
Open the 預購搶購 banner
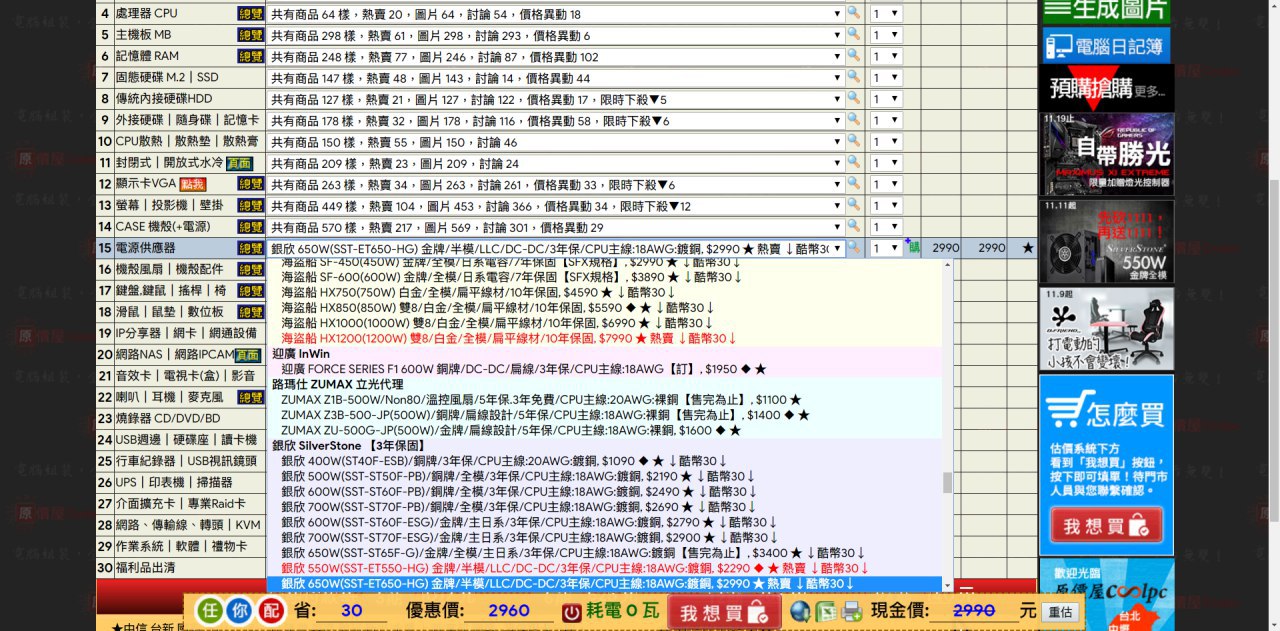click(1106, 88)
